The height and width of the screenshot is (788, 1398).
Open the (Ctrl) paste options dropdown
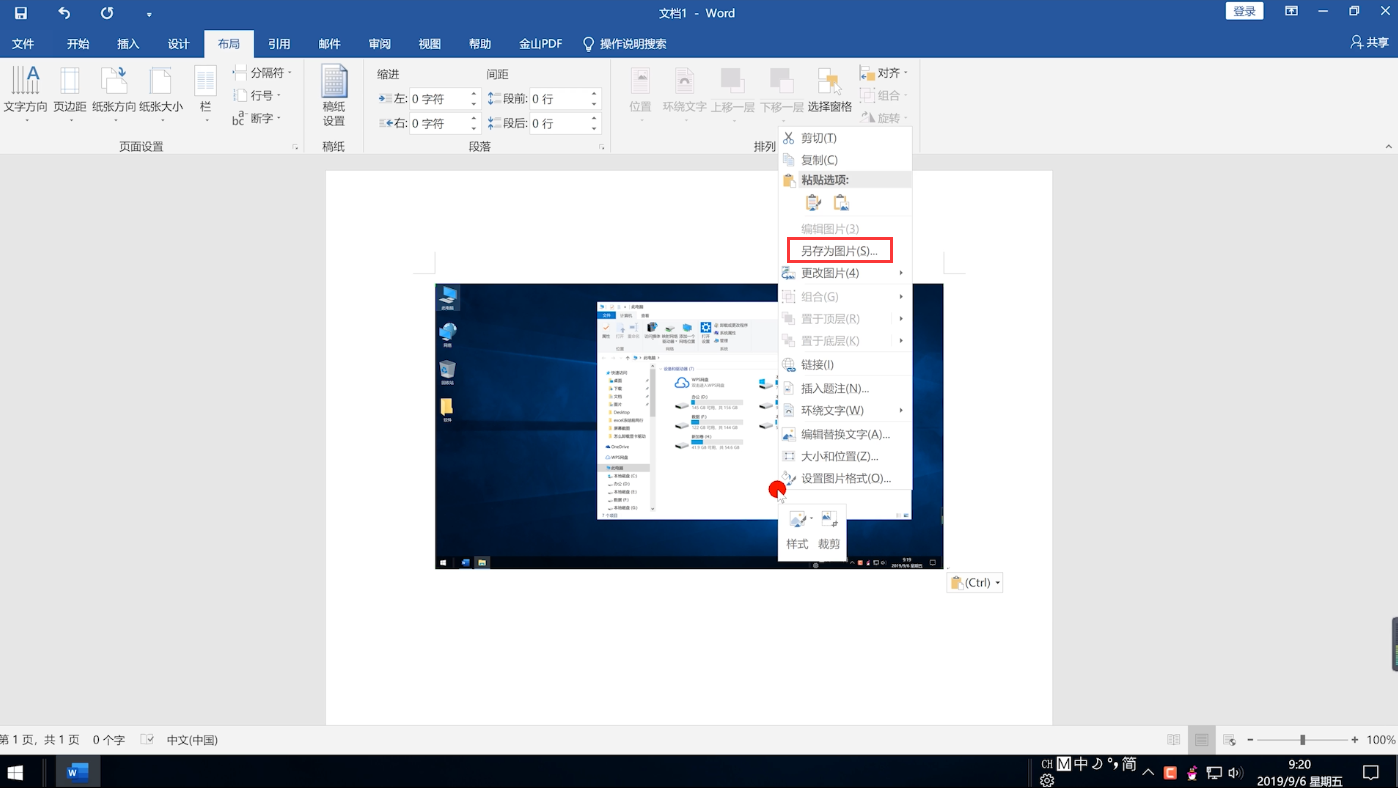click(x=974, y=583)
